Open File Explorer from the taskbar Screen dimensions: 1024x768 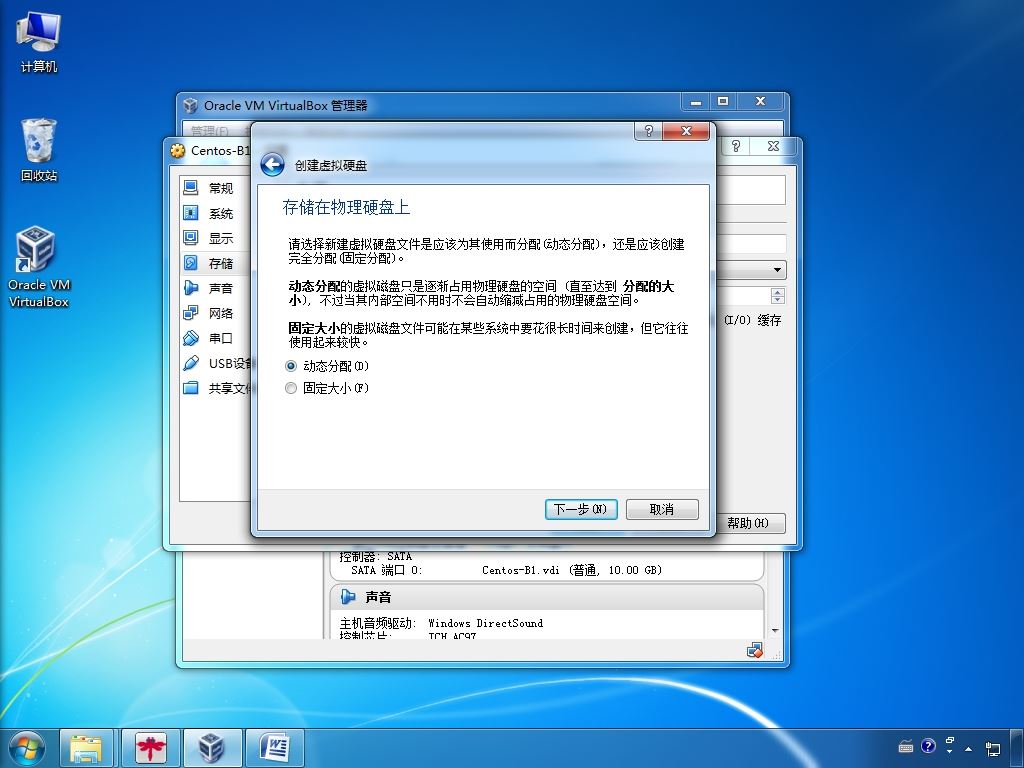tap(86, 749)
